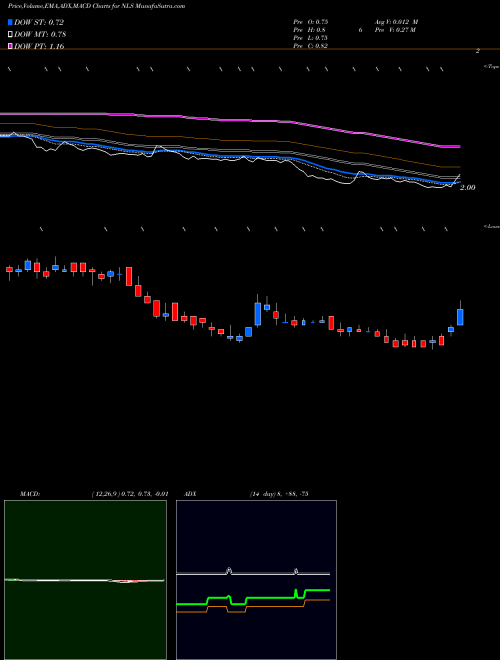The height and width of the screenshot is (660, 500).
Task: Click the 'Pre H: 0.8' high value
Action: click(309, 30)
